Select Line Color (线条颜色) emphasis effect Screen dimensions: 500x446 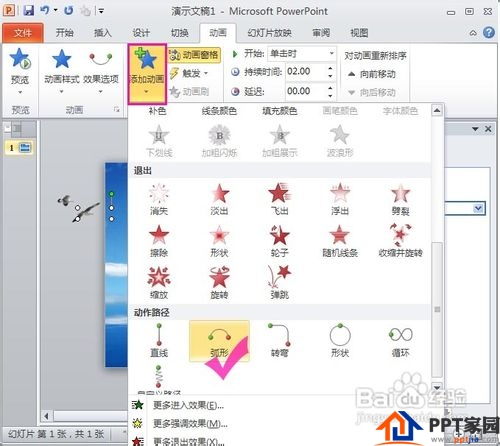(x=219, y=111)
